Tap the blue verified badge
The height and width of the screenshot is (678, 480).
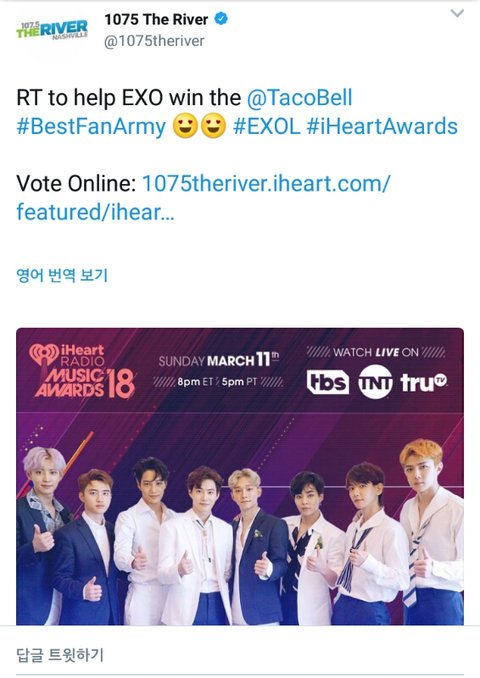click(221, 19)
